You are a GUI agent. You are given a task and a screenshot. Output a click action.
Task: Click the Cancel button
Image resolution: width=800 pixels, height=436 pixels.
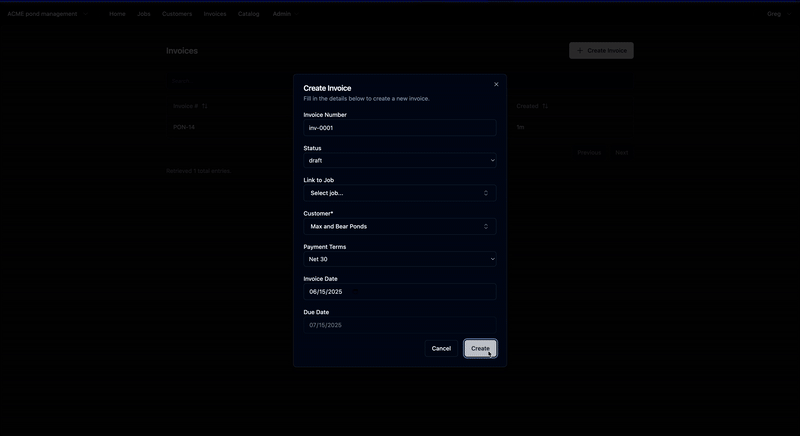pos(441,348)
